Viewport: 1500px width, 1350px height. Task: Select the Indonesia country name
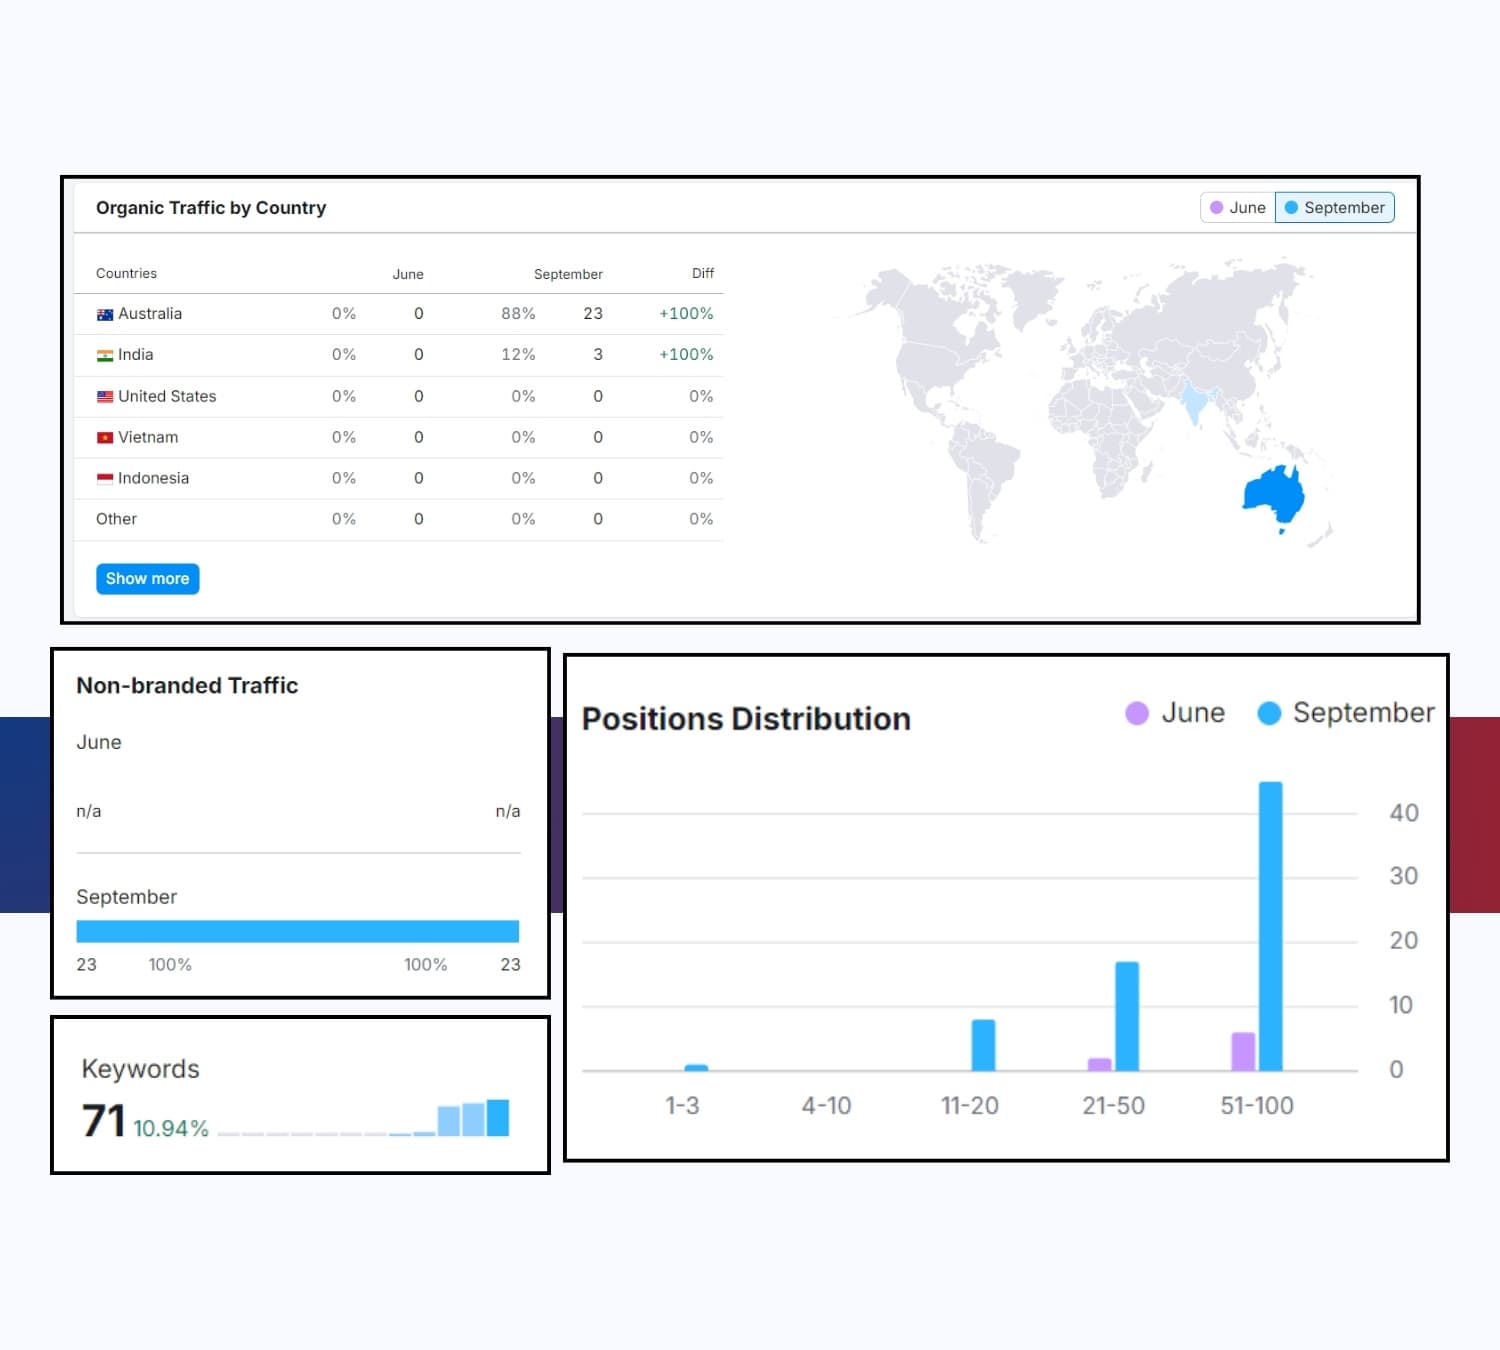click(x=153, y=479)
